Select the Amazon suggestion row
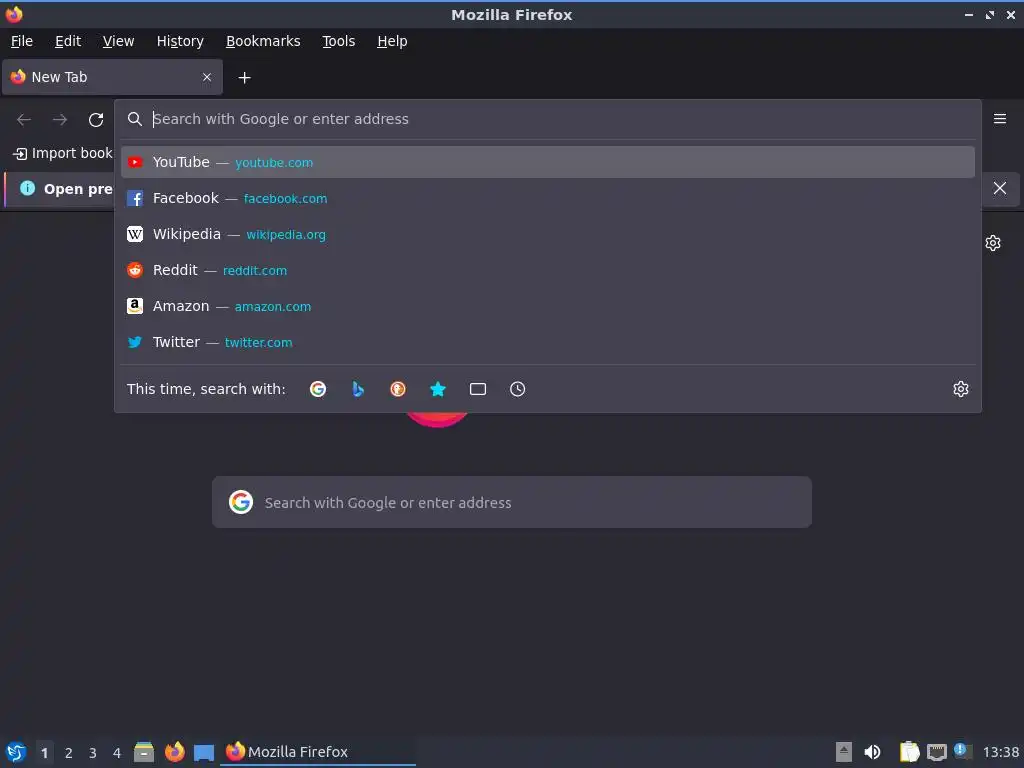This screenshot has height=768, width=1024. 547,306
